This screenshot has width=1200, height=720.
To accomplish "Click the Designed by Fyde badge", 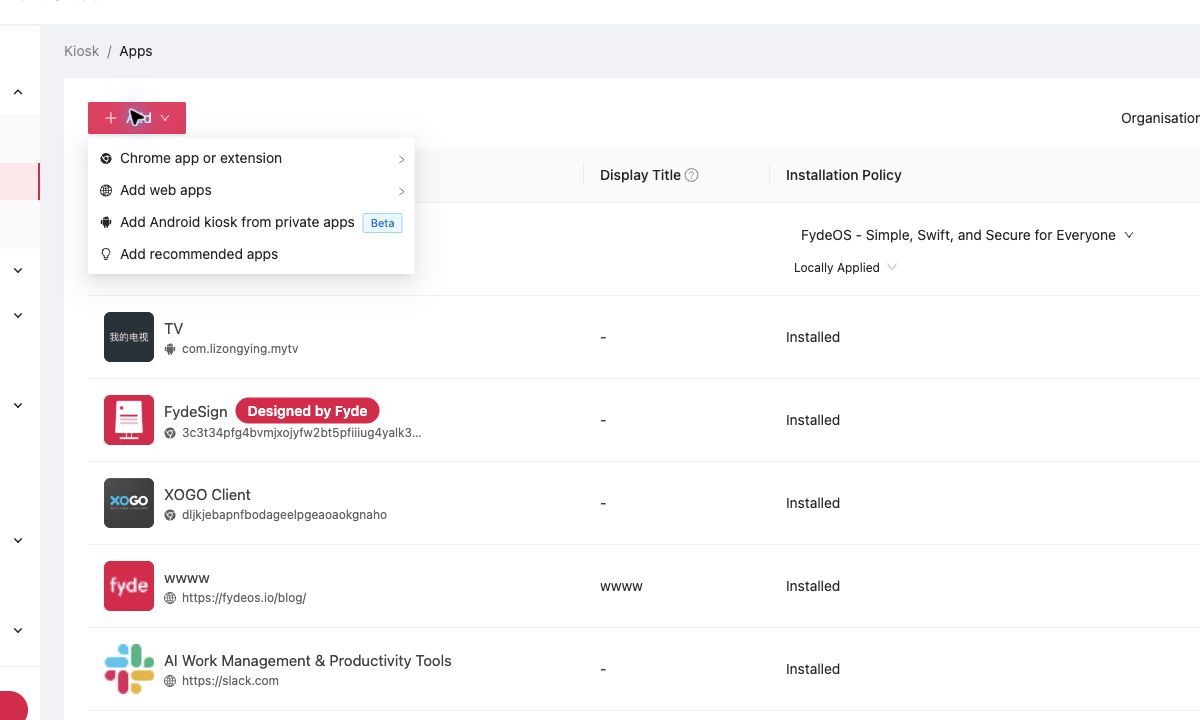I will point(307,411).
